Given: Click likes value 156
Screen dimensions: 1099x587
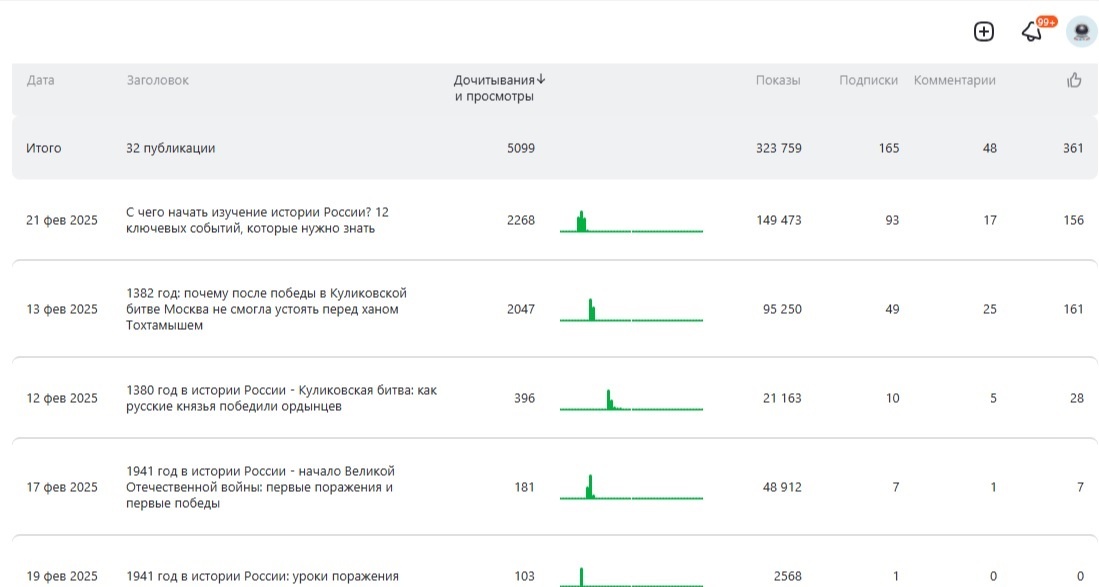Looking at the screenshot, I should pos(1073,220).
